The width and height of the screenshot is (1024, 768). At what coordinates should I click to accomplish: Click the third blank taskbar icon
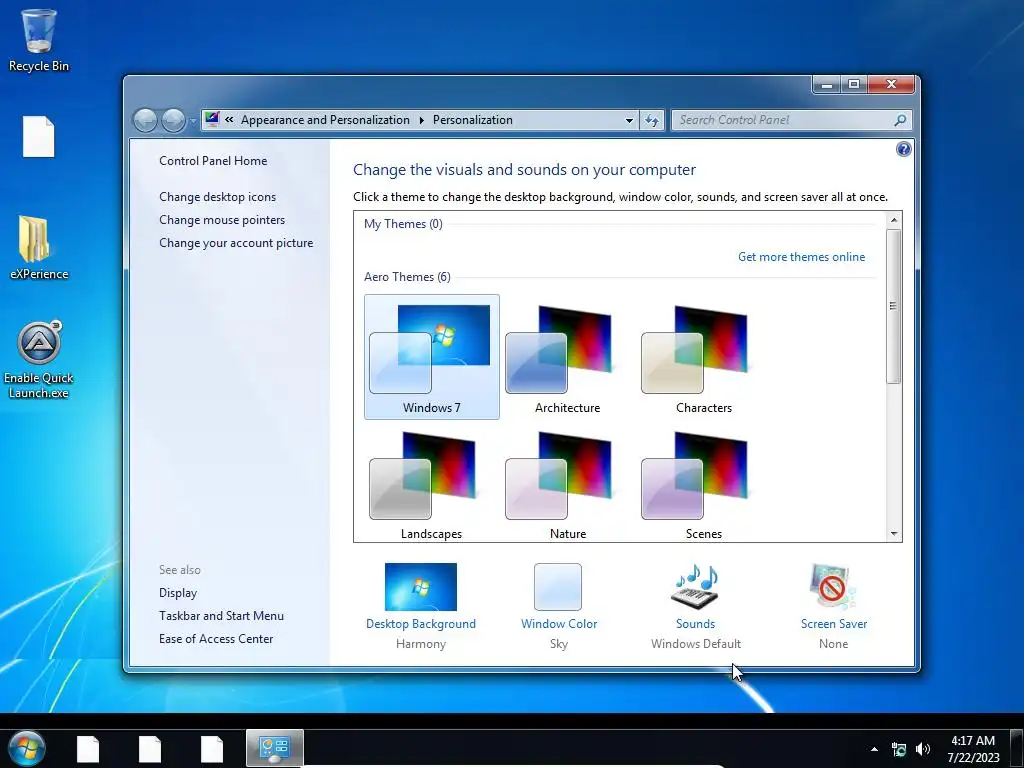coord(212,749)
